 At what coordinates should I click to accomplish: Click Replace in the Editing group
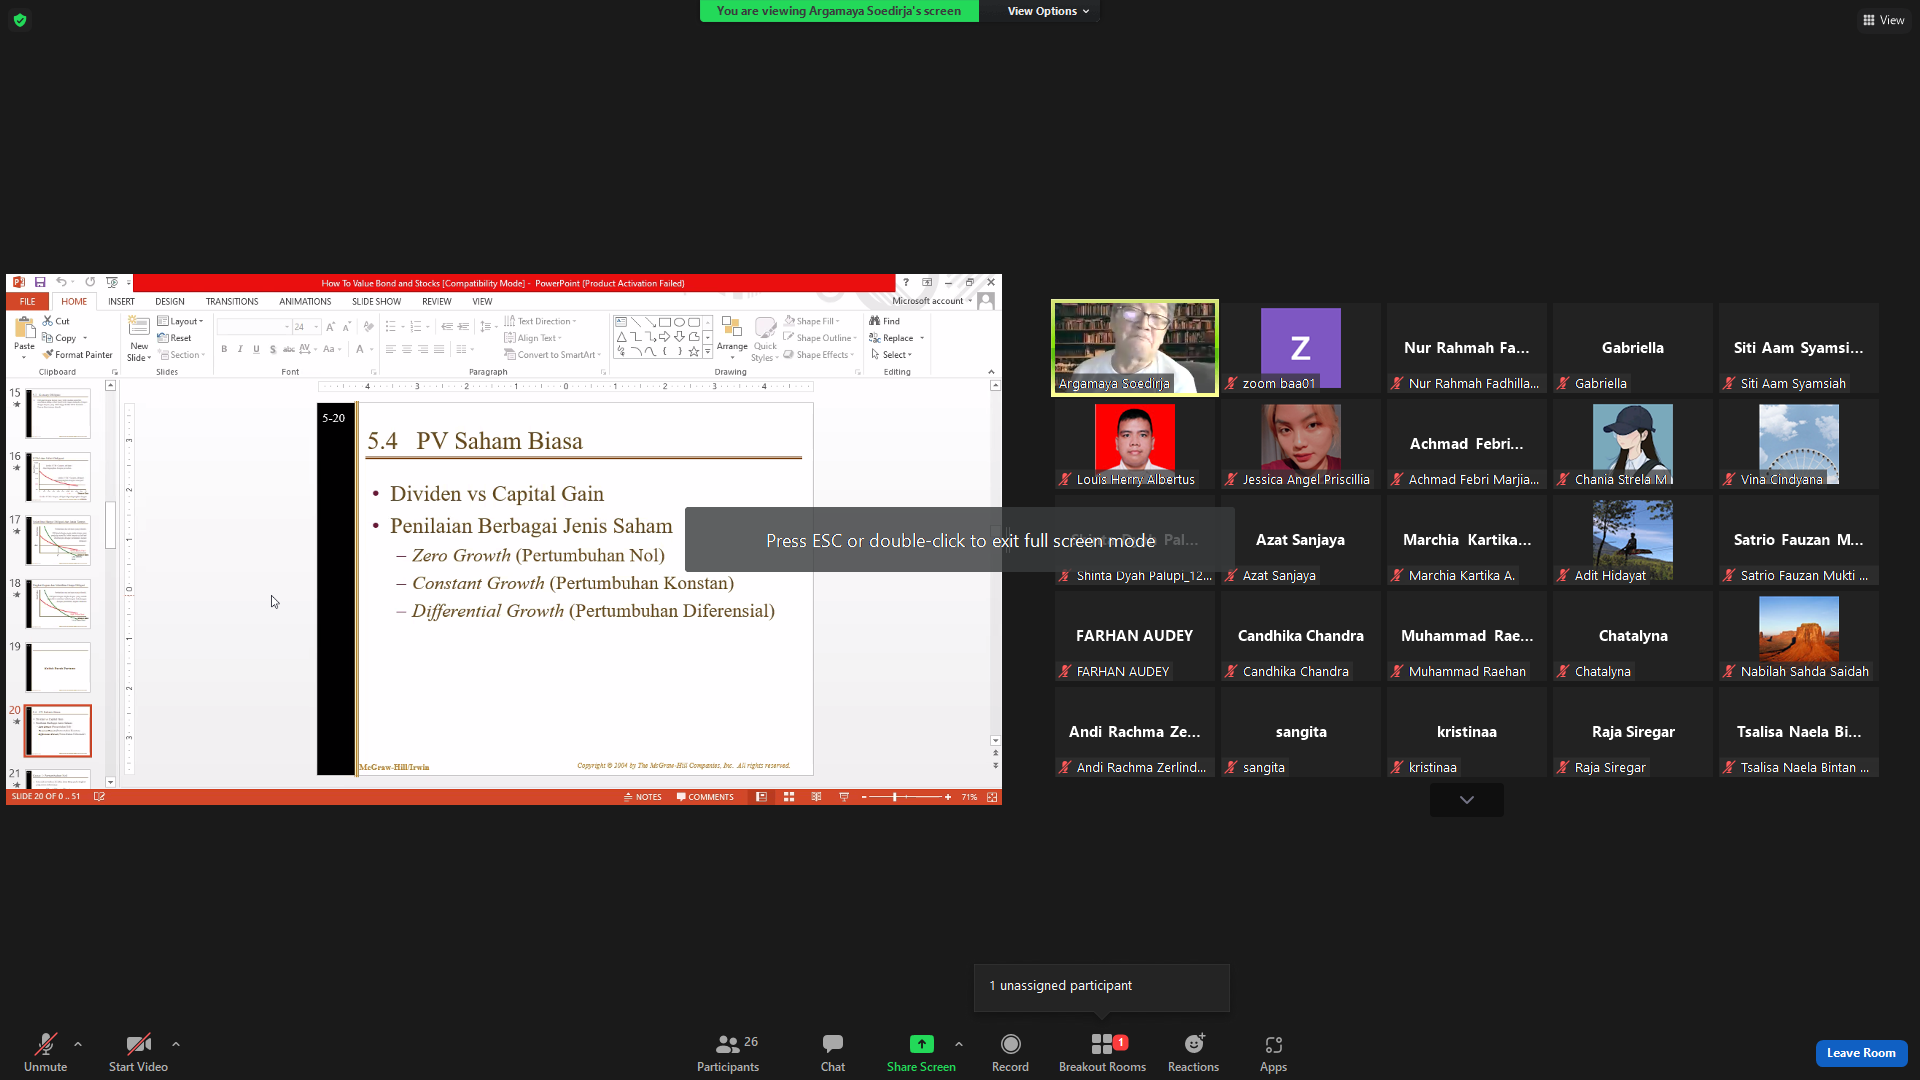[x=892, y=338]
